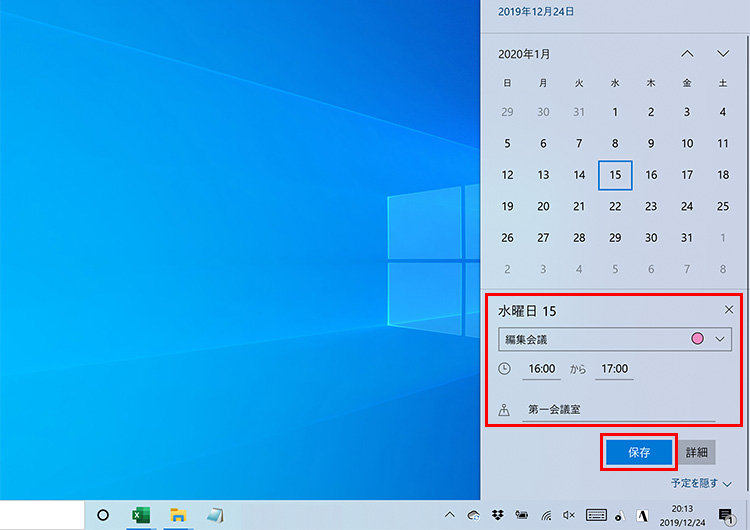Open the Action Center notification icon

click(x=726, y=515)
